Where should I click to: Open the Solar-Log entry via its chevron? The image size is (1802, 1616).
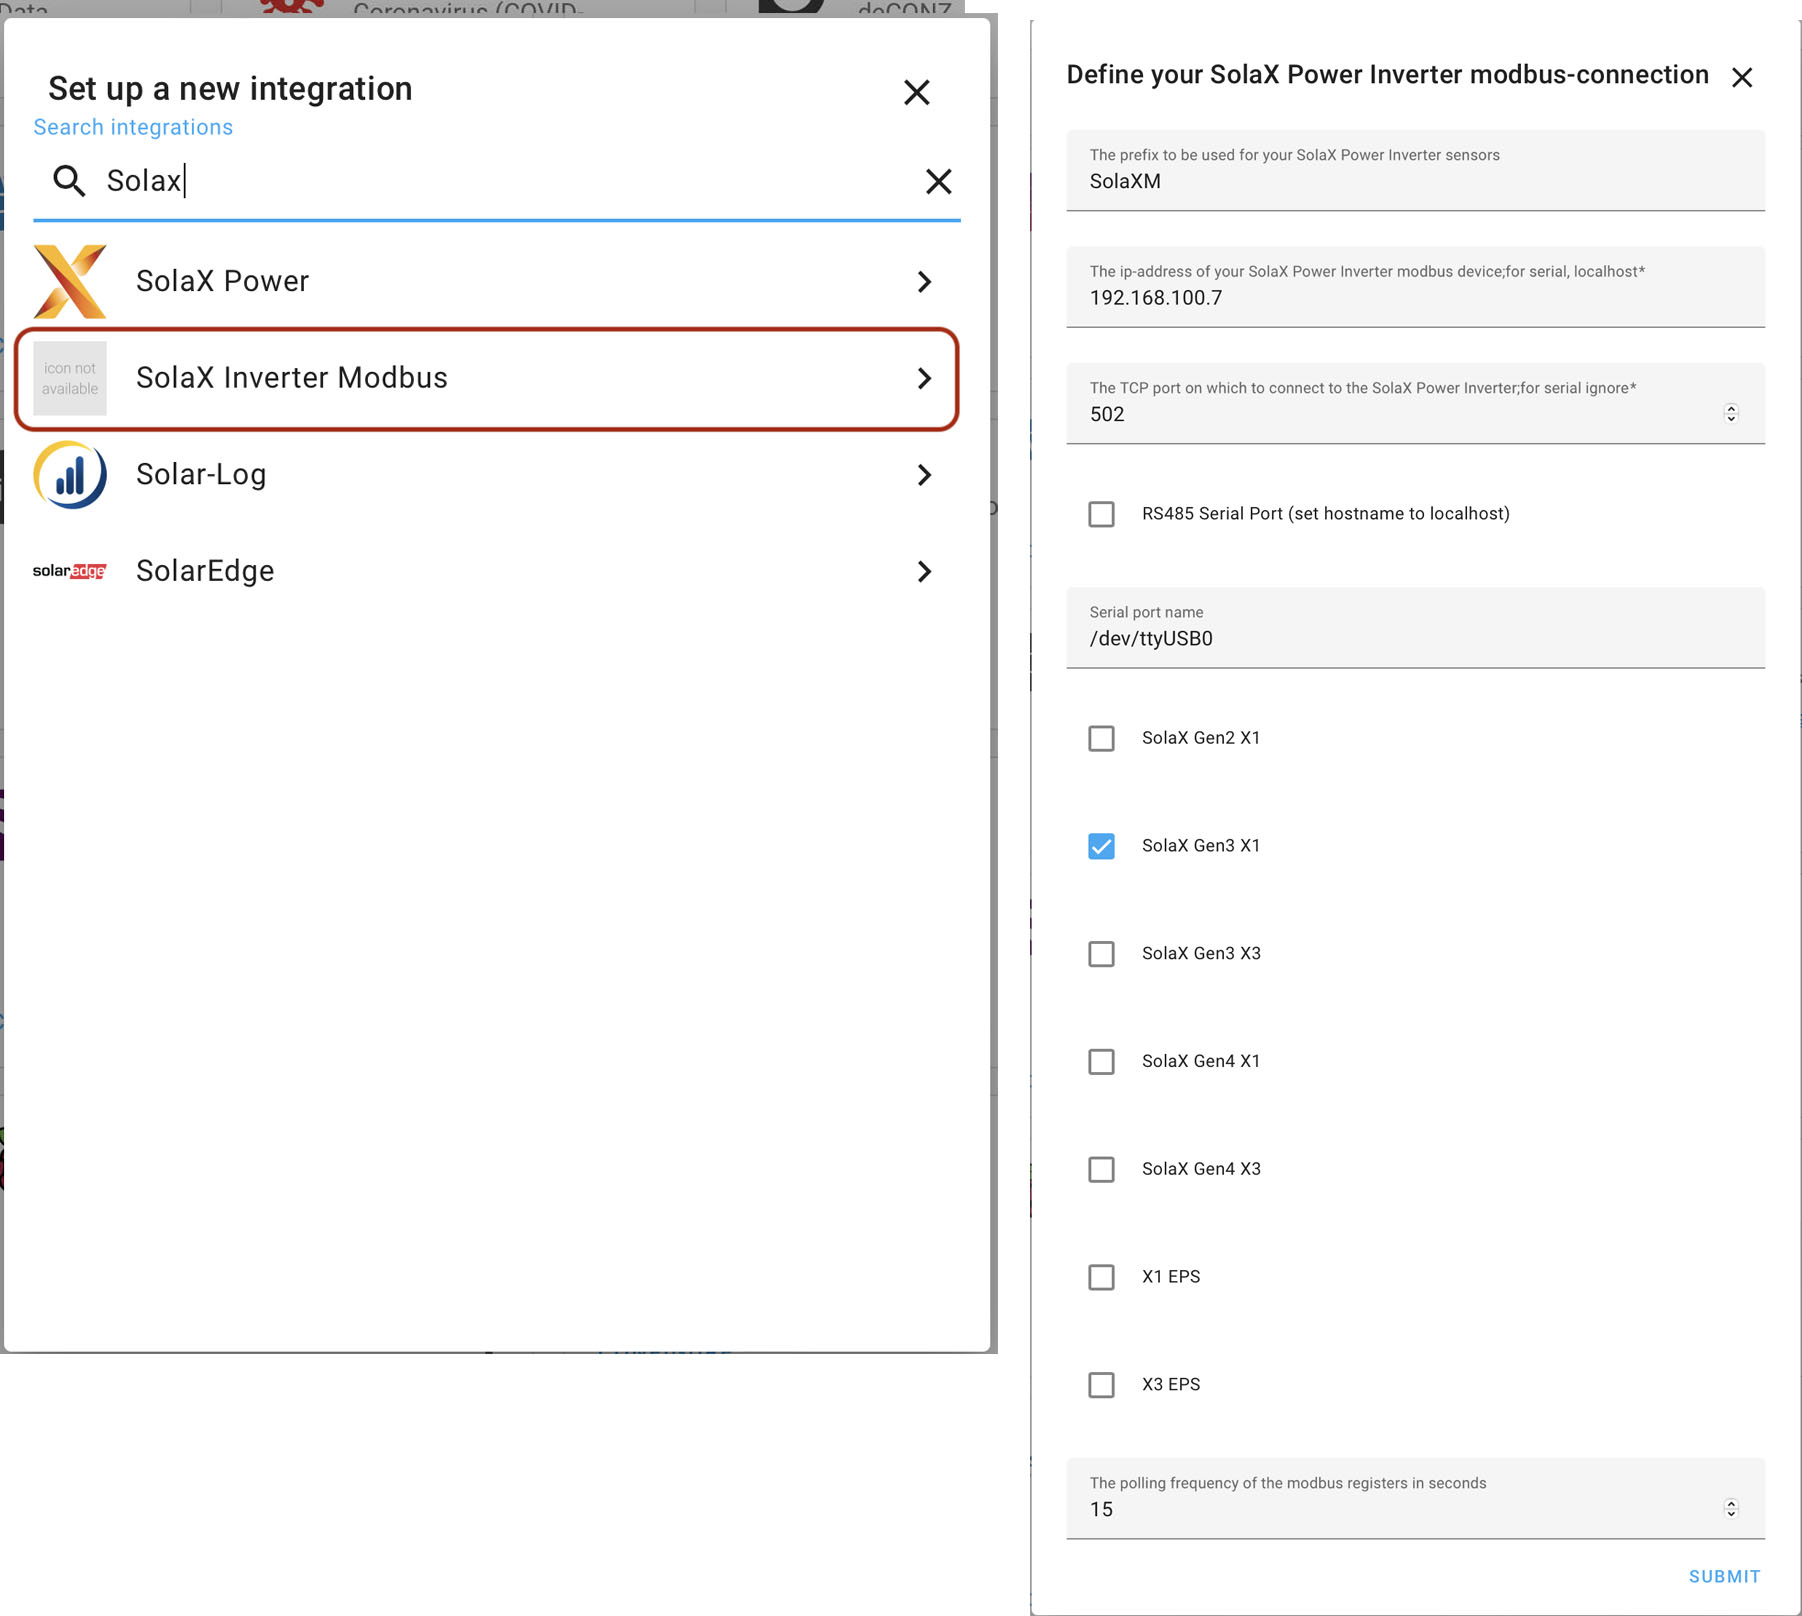click(x=924, y=474)
